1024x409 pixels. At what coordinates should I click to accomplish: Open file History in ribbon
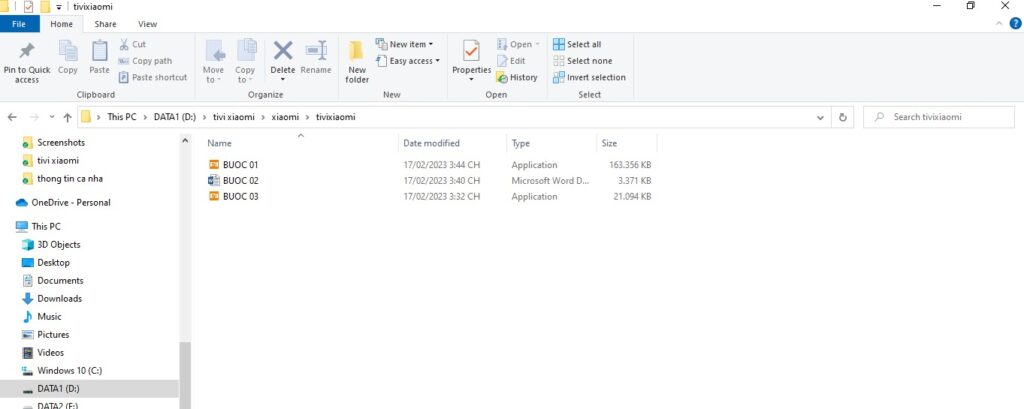tap(516, 77)
